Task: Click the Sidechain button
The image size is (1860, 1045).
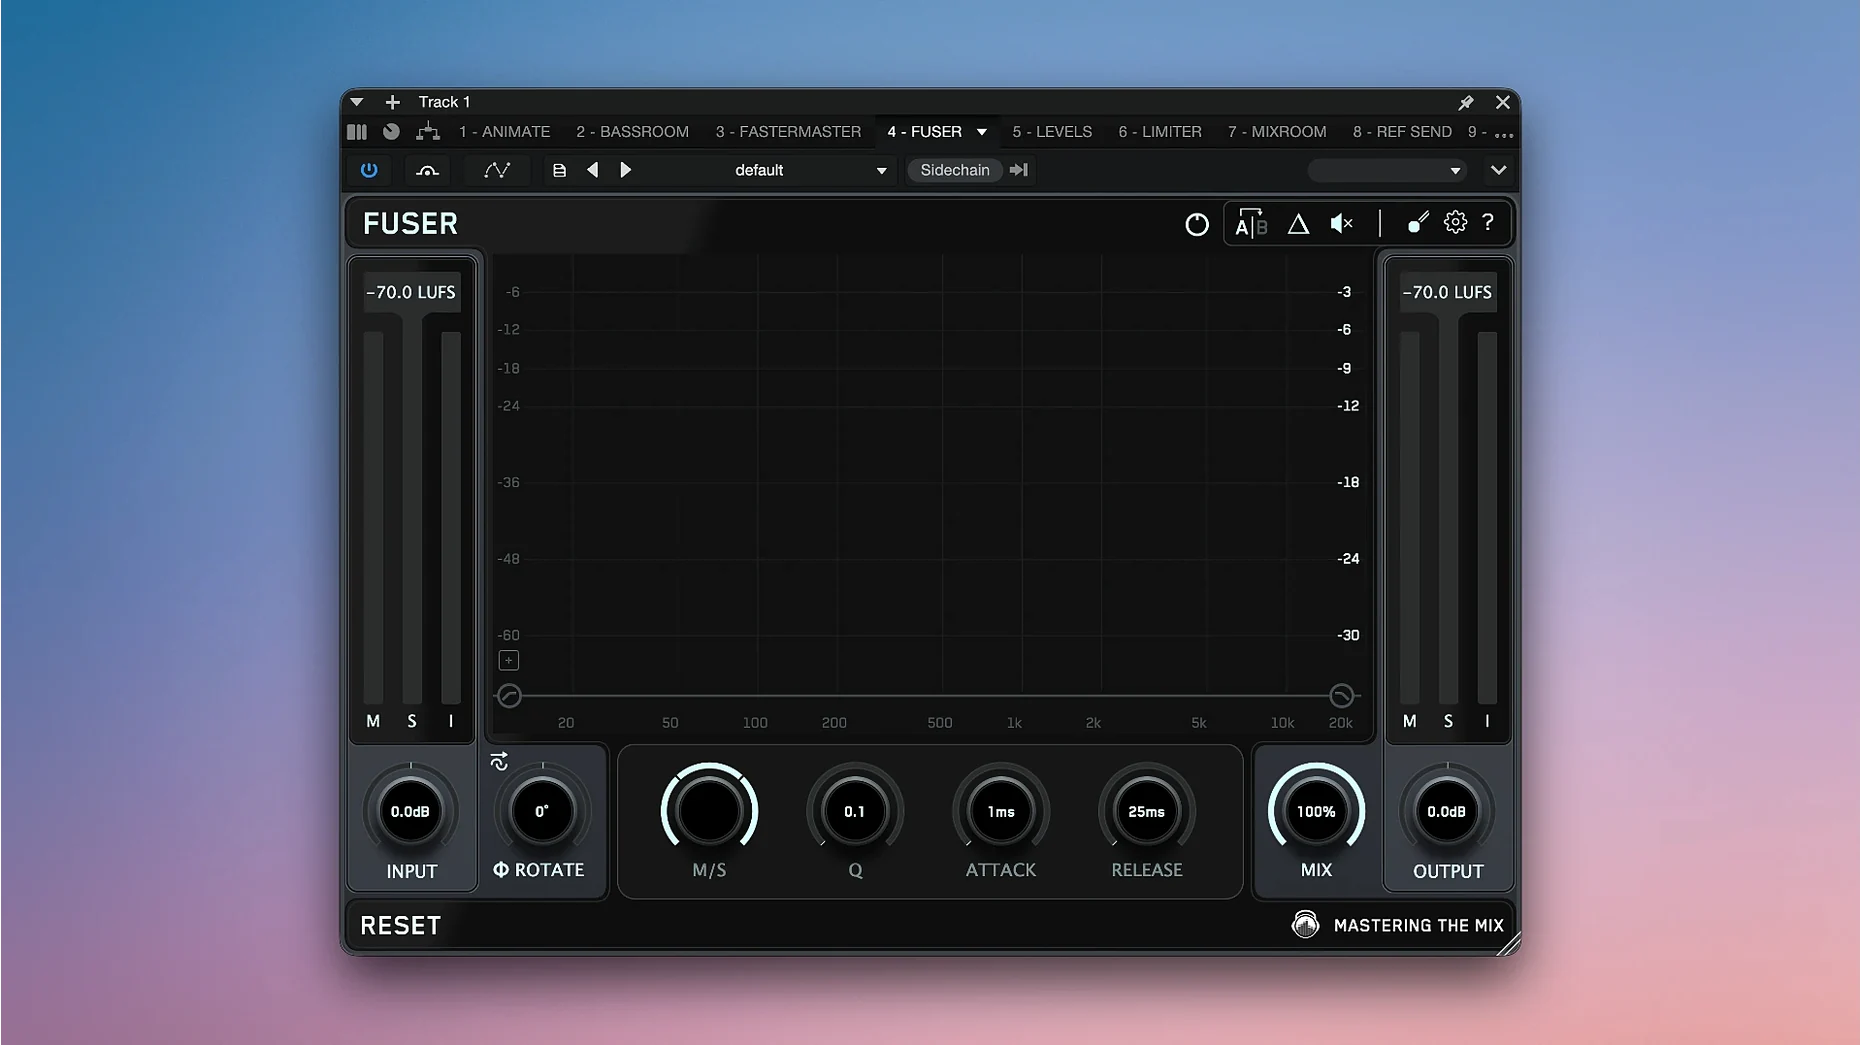Action: click(955, 170)
